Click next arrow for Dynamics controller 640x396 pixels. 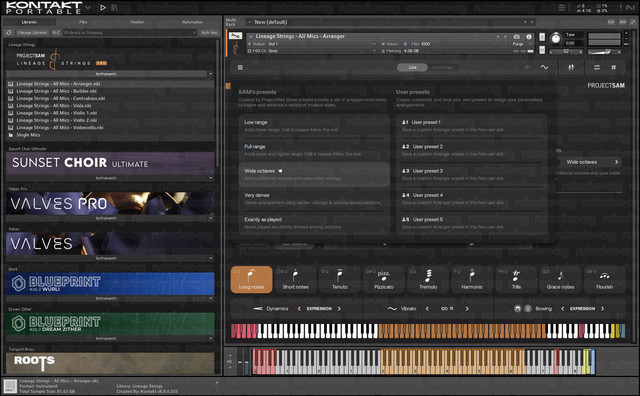point(339,309)
